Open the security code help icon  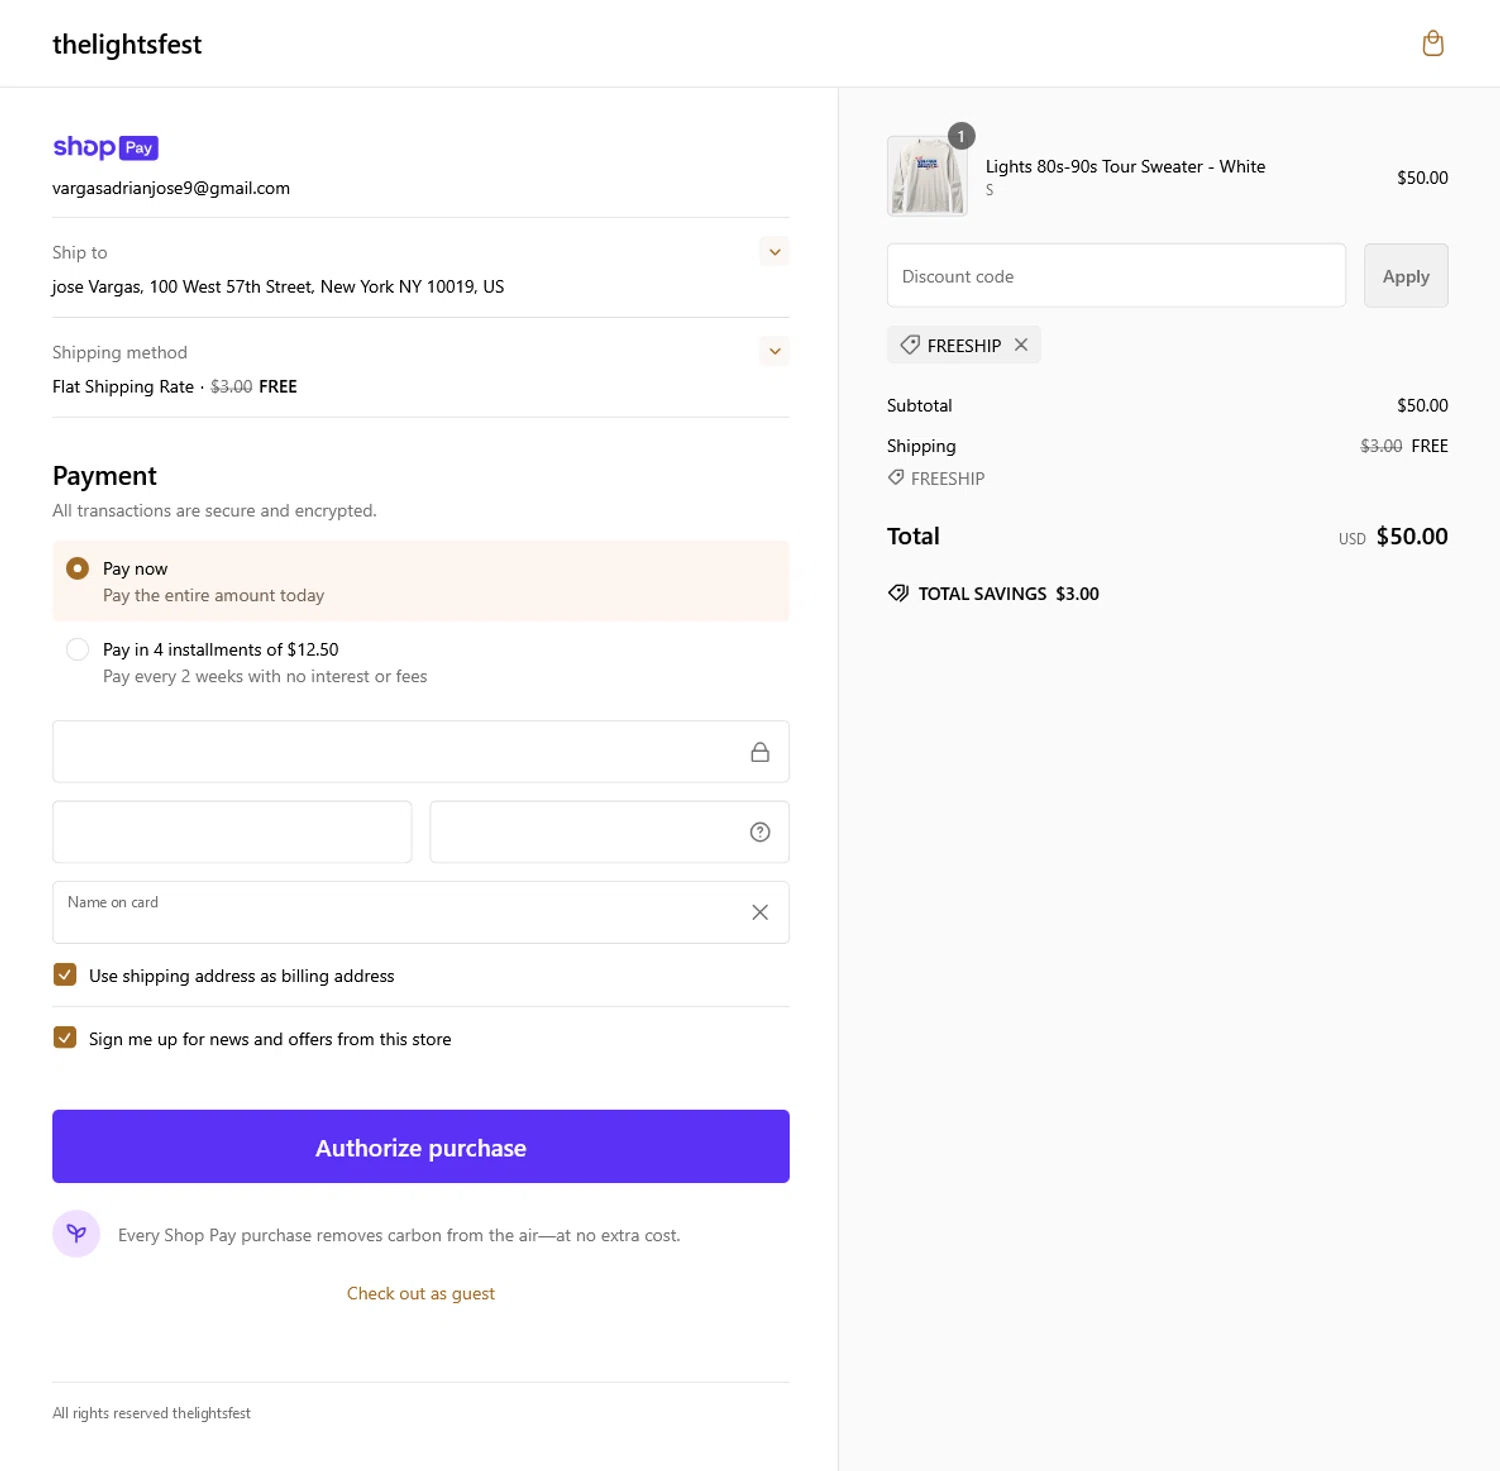click(x=760, y=832)
